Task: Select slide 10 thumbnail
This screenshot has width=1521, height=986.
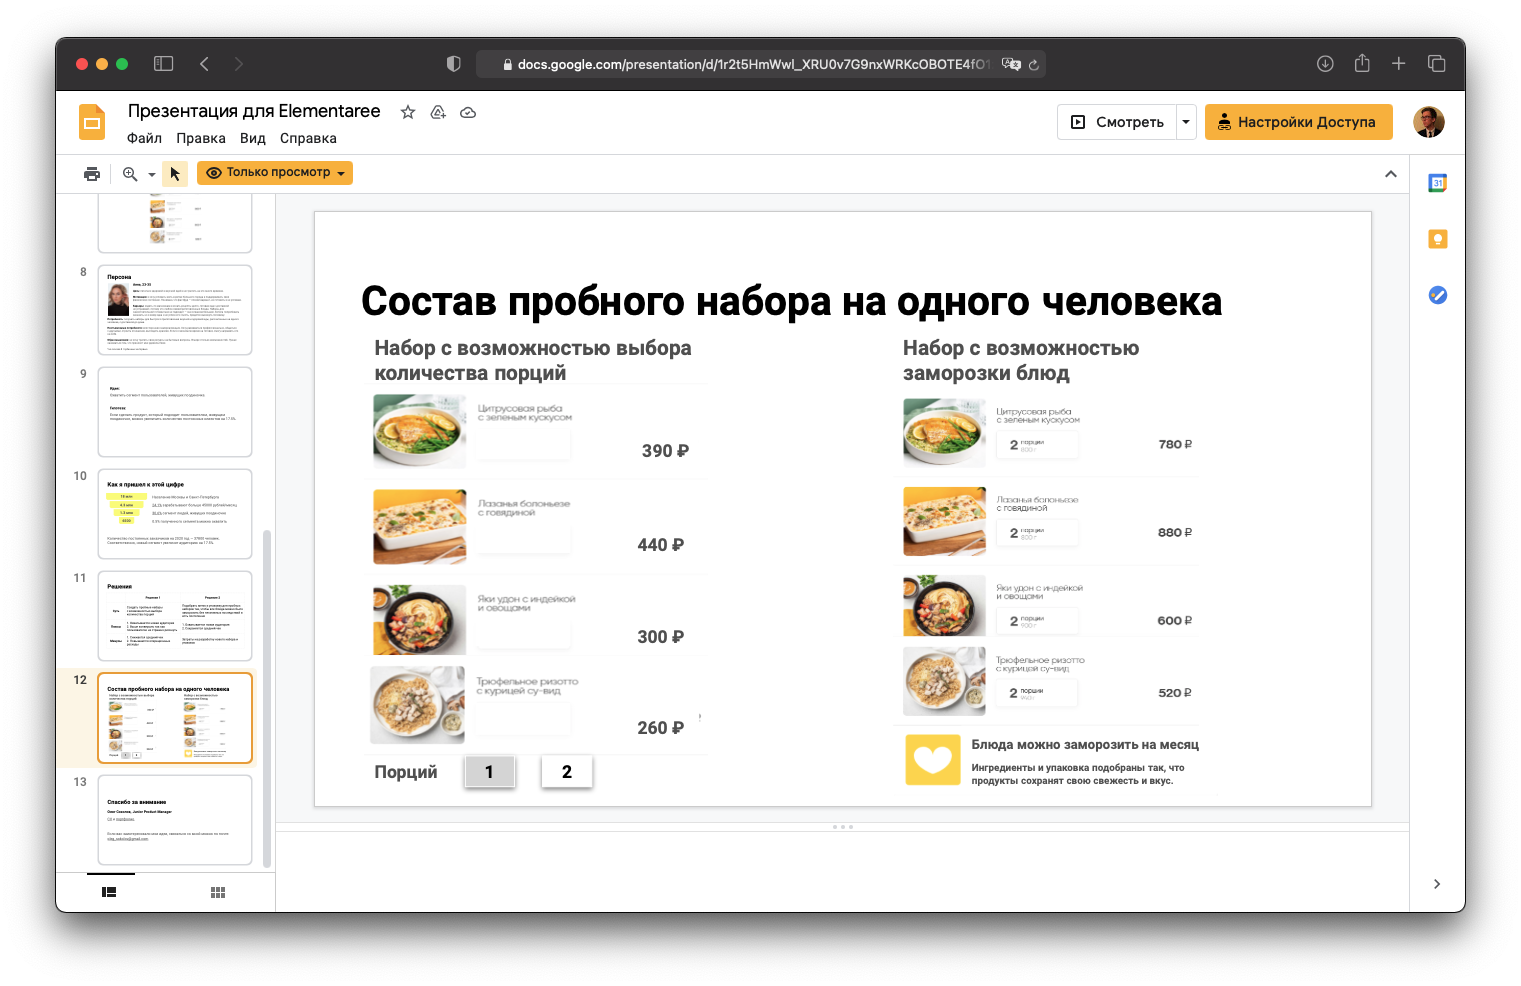Action: [x=175, y=513]
